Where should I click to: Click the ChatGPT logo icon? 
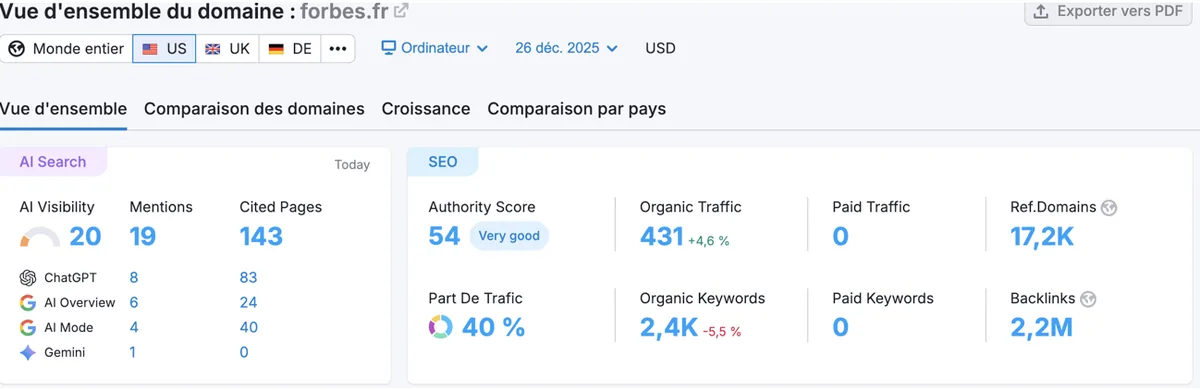click(x=28, y=278)
